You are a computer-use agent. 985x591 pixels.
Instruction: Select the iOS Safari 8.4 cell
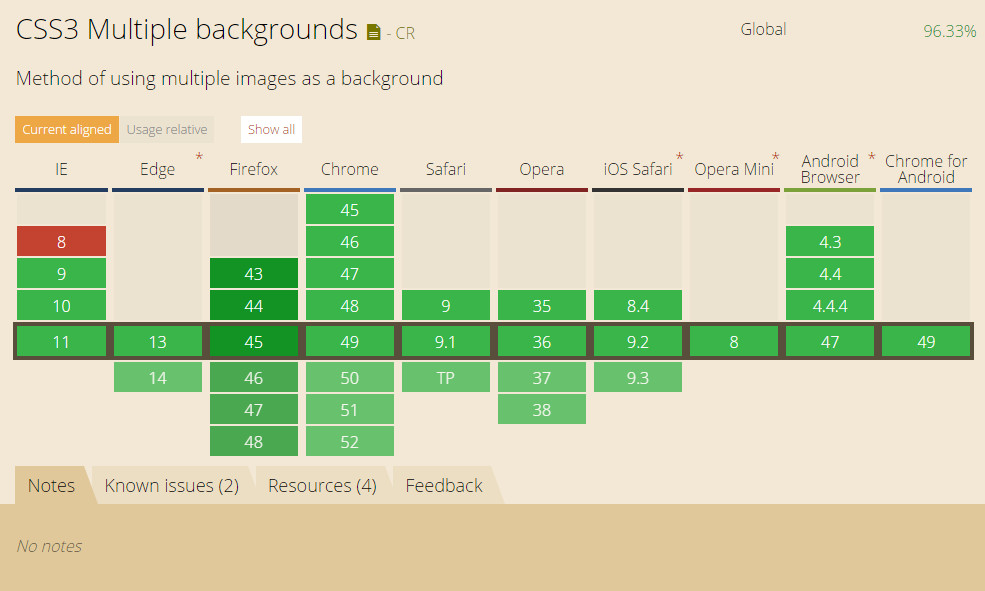coord(638,305)
